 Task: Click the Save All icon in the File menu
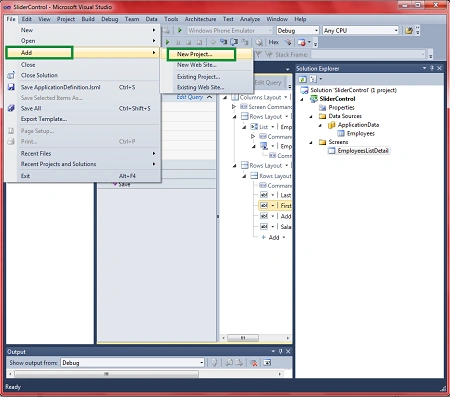[x=11, y=108]
